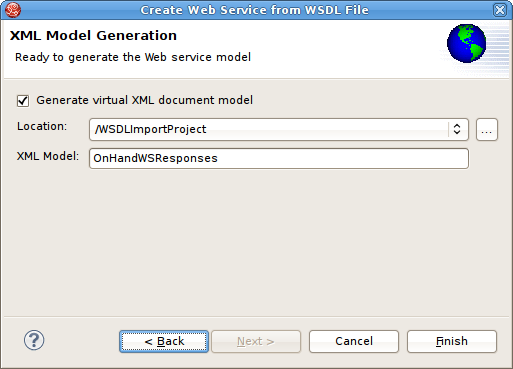Go to previous page with Back button
513x369 pixels.
tap(164, 341)
